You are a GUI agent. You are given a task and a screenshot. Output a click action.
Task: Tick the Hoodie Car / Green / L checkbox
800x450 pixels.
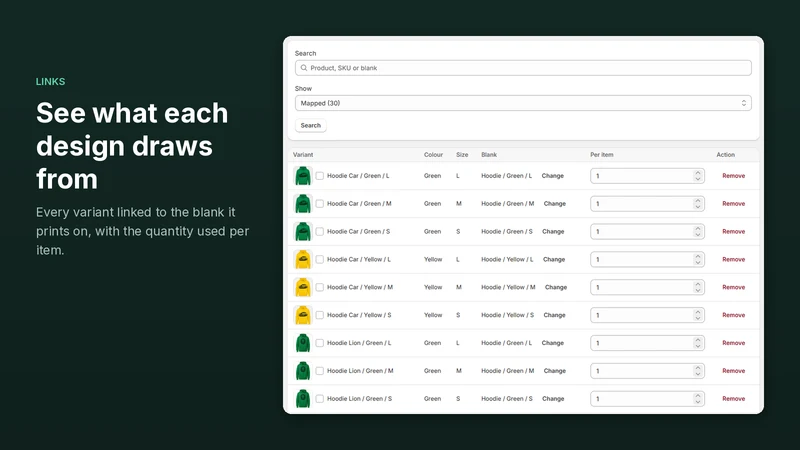(319, 176)
